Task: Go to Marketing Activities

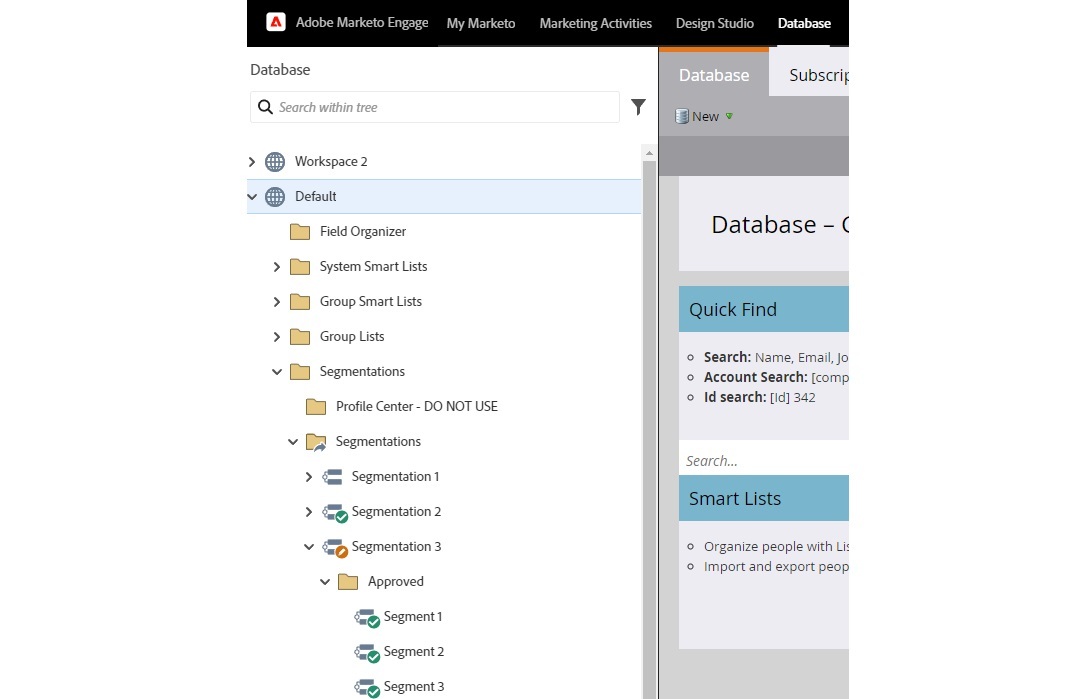Action: point(595,23)
